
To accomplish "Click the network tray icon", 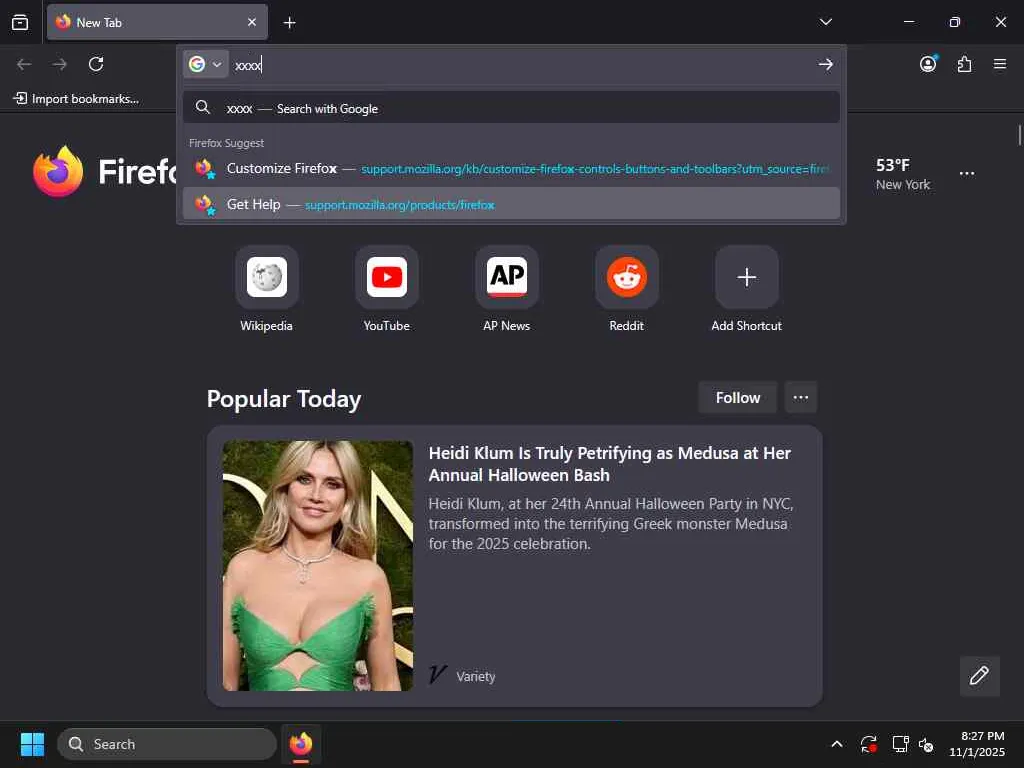I will [901, 744].
